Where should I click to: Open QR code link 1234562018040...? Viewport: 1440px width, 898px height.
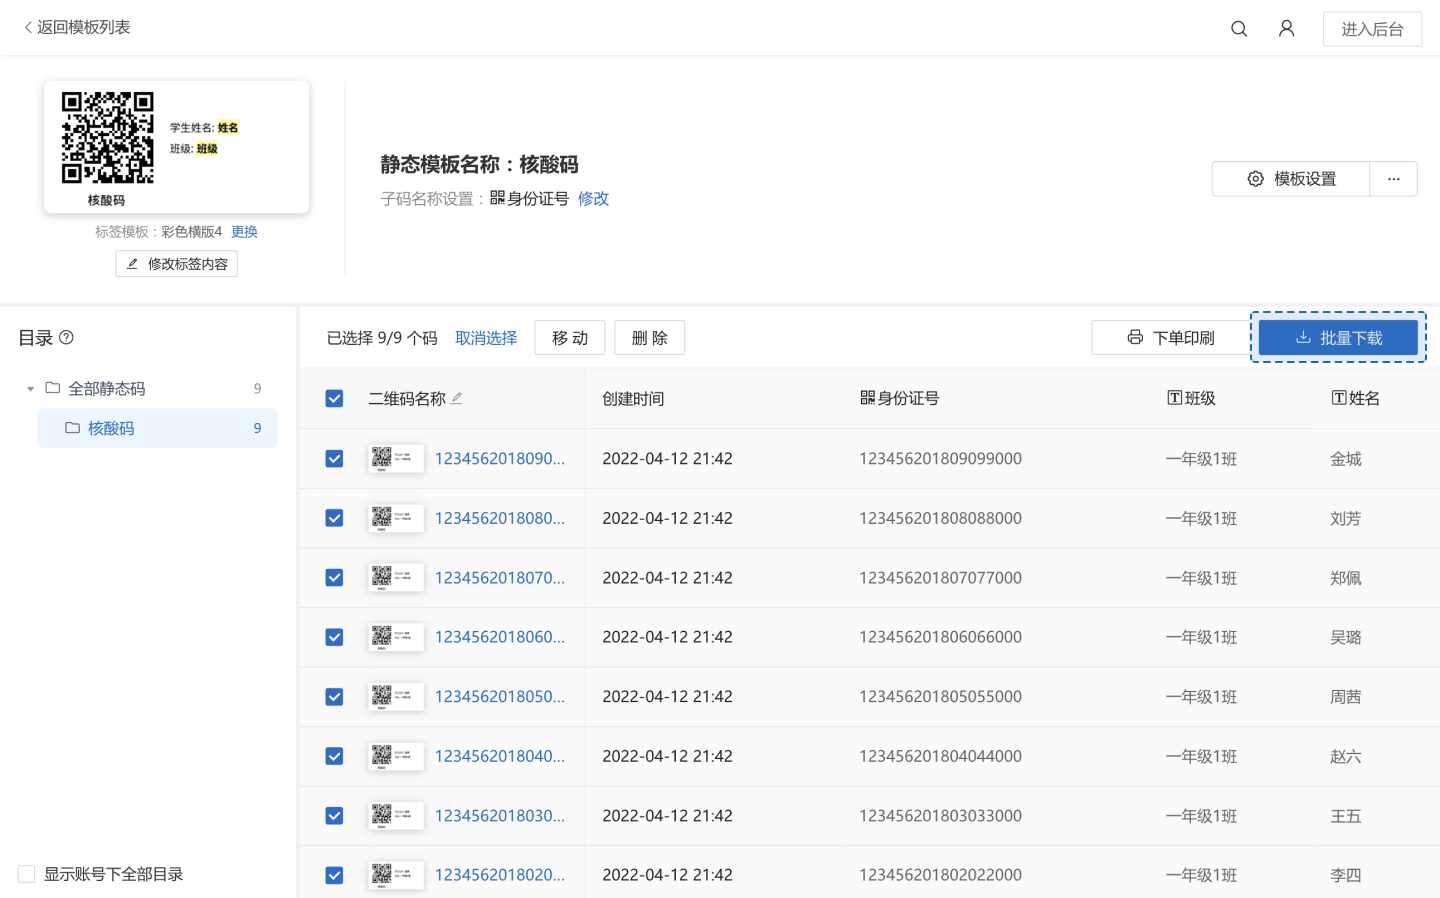(x=500, y=756)
